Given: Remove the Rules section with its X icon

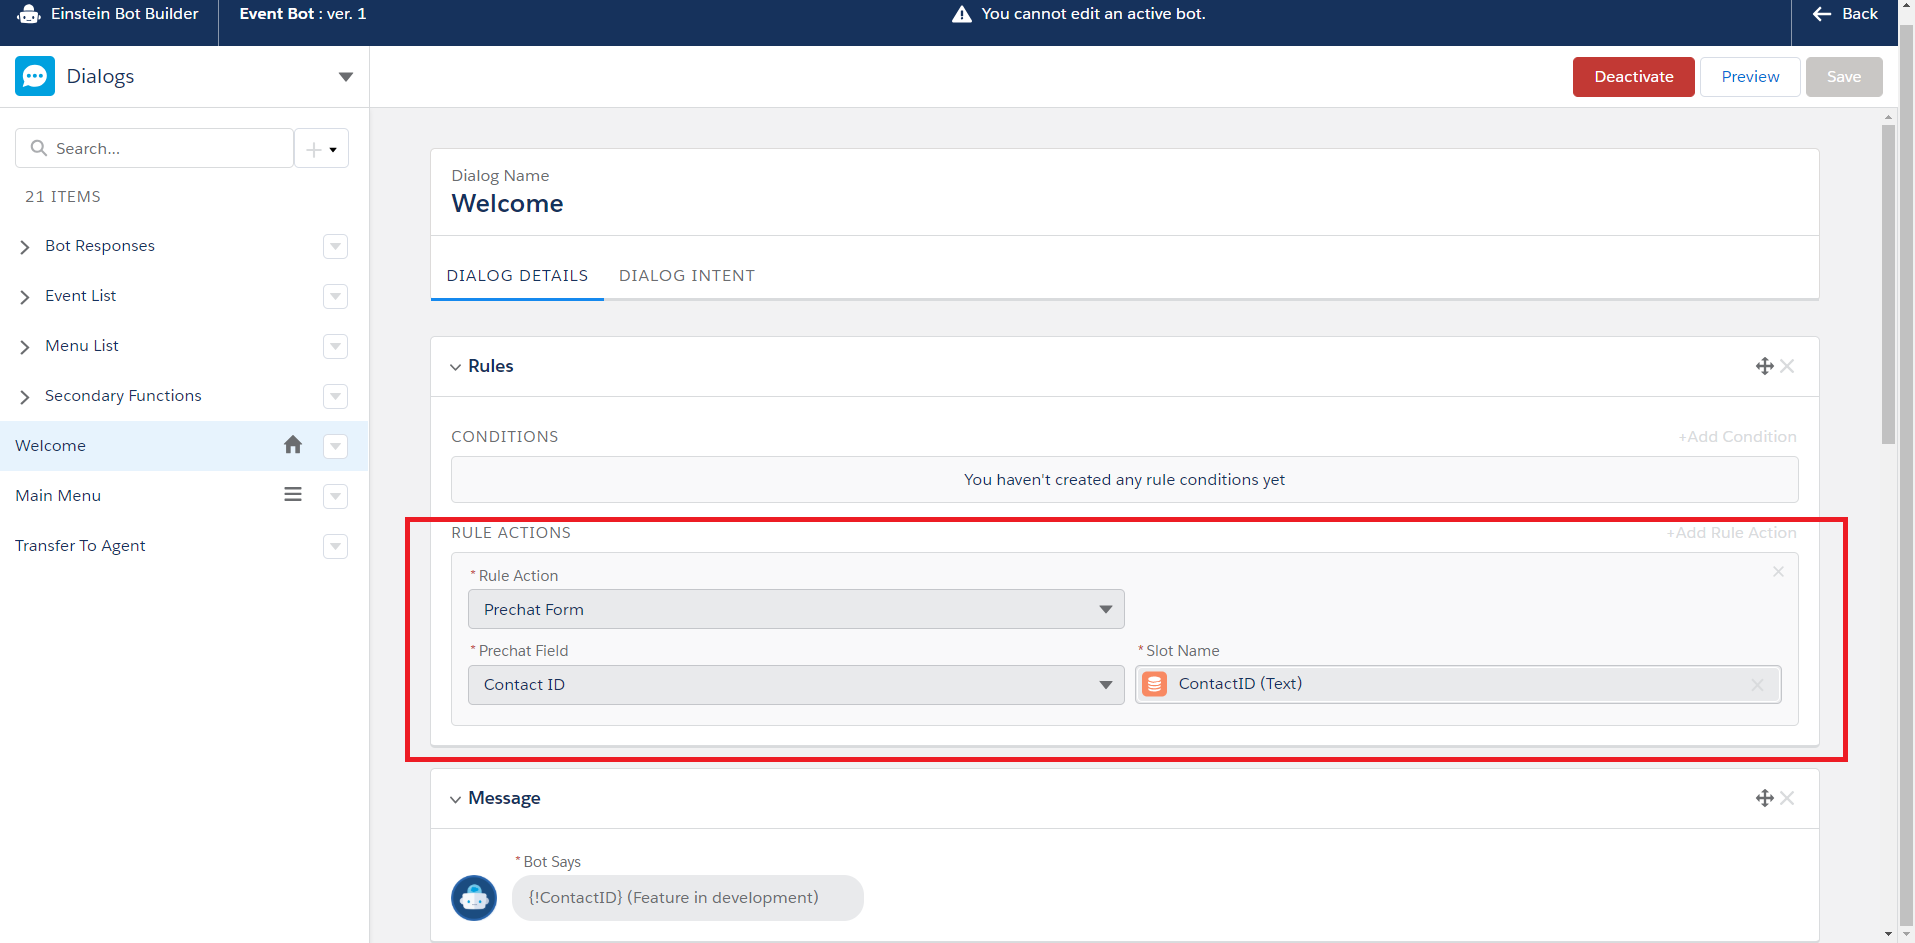Looking at the screenshot, I should pos(1788,366).
